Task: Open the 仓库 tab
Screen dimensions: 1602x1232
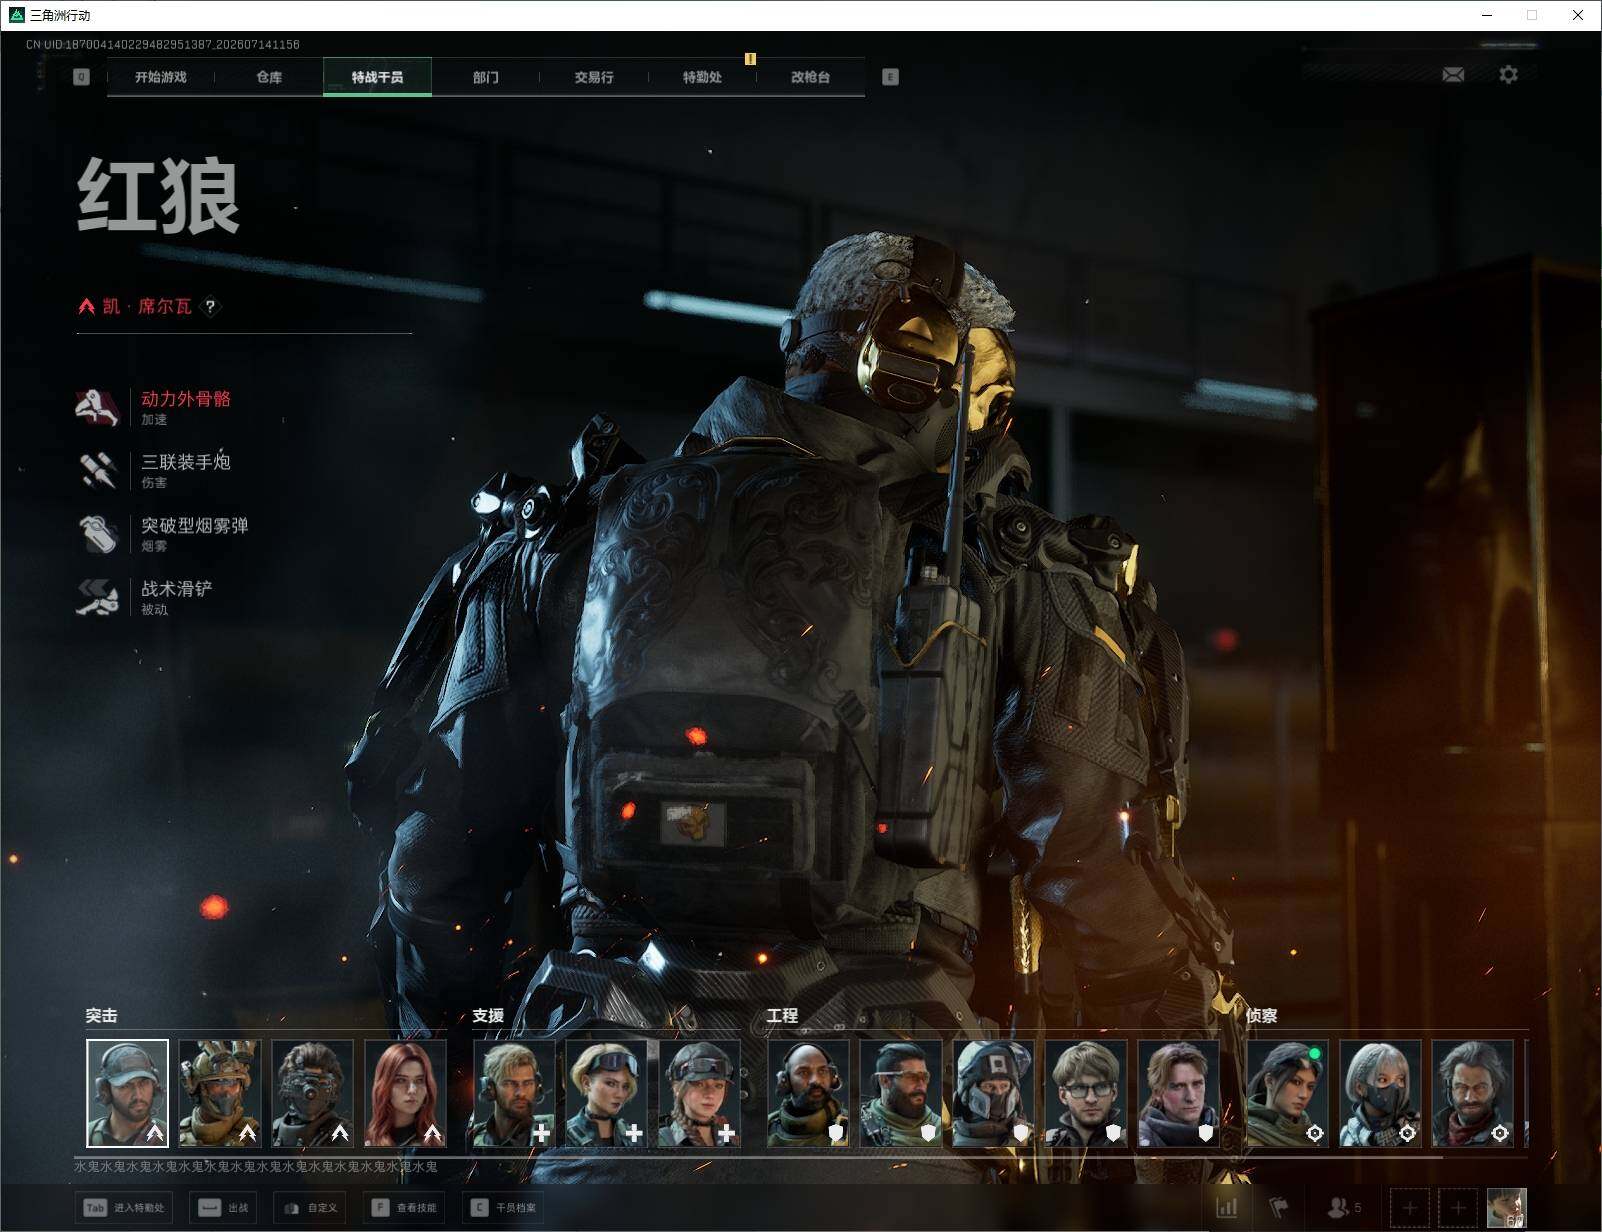Action: [269, 77]
